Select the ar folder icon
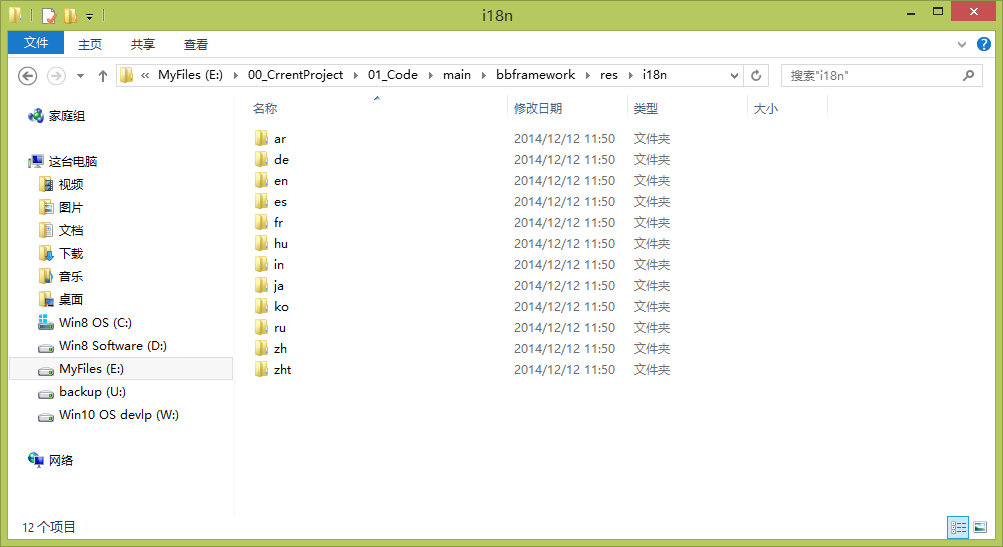The height and width of the screenshot is (547, 1003). [261, 138]
